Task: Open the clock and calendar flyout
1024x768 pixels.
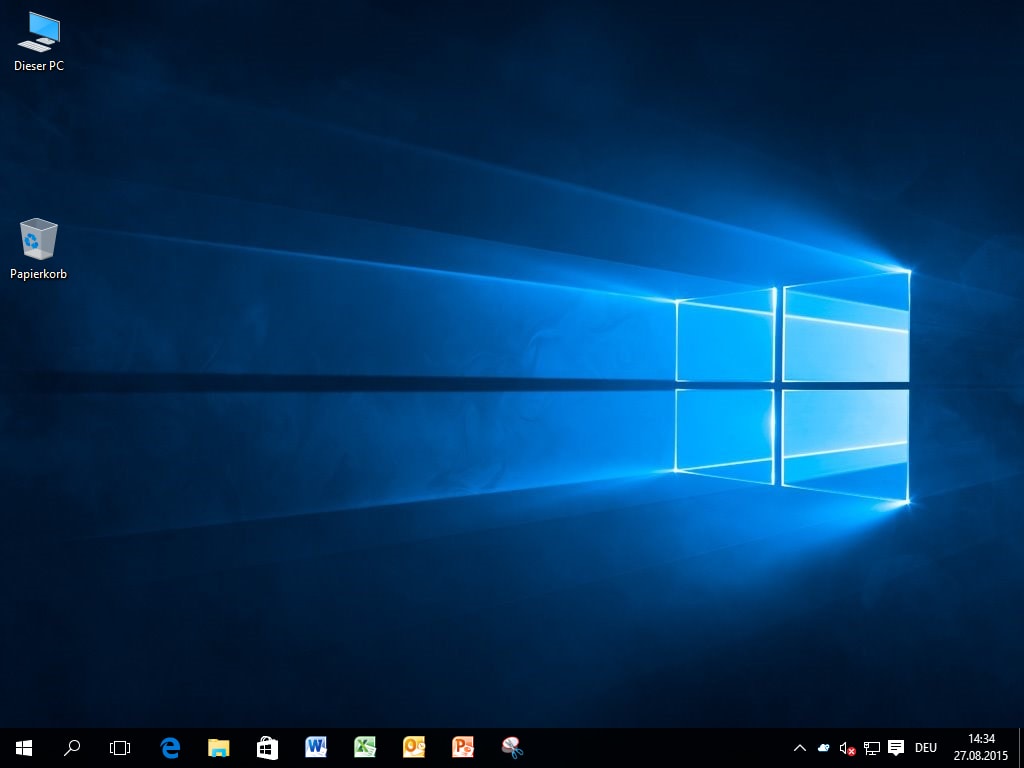Action: [981, 748]
